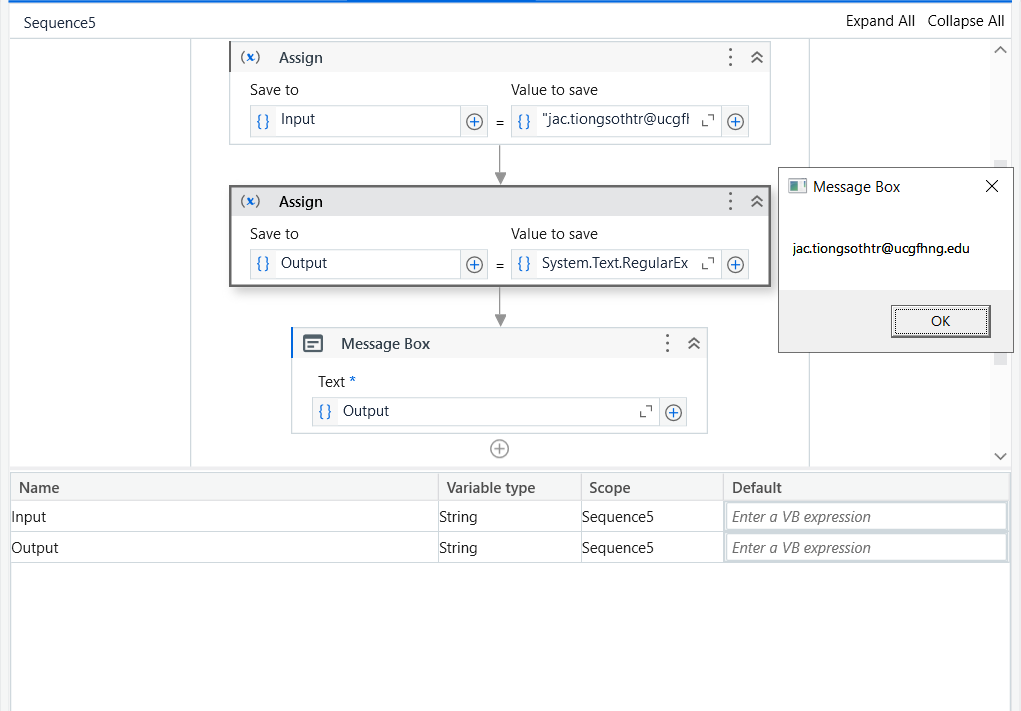Click the first Assign activity variable icon
Screen dimensions: 1021x711
click(250, 57)
